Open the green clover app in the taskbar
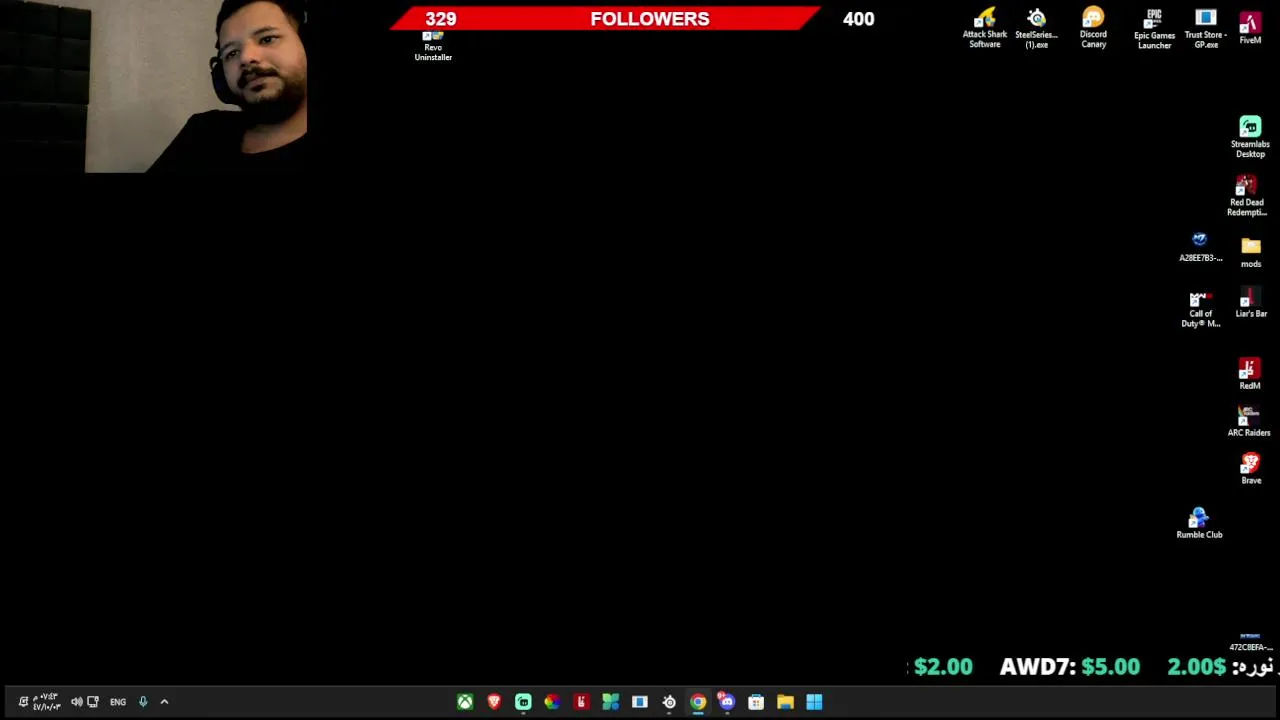1280x720 pixels. coord(610,702)
